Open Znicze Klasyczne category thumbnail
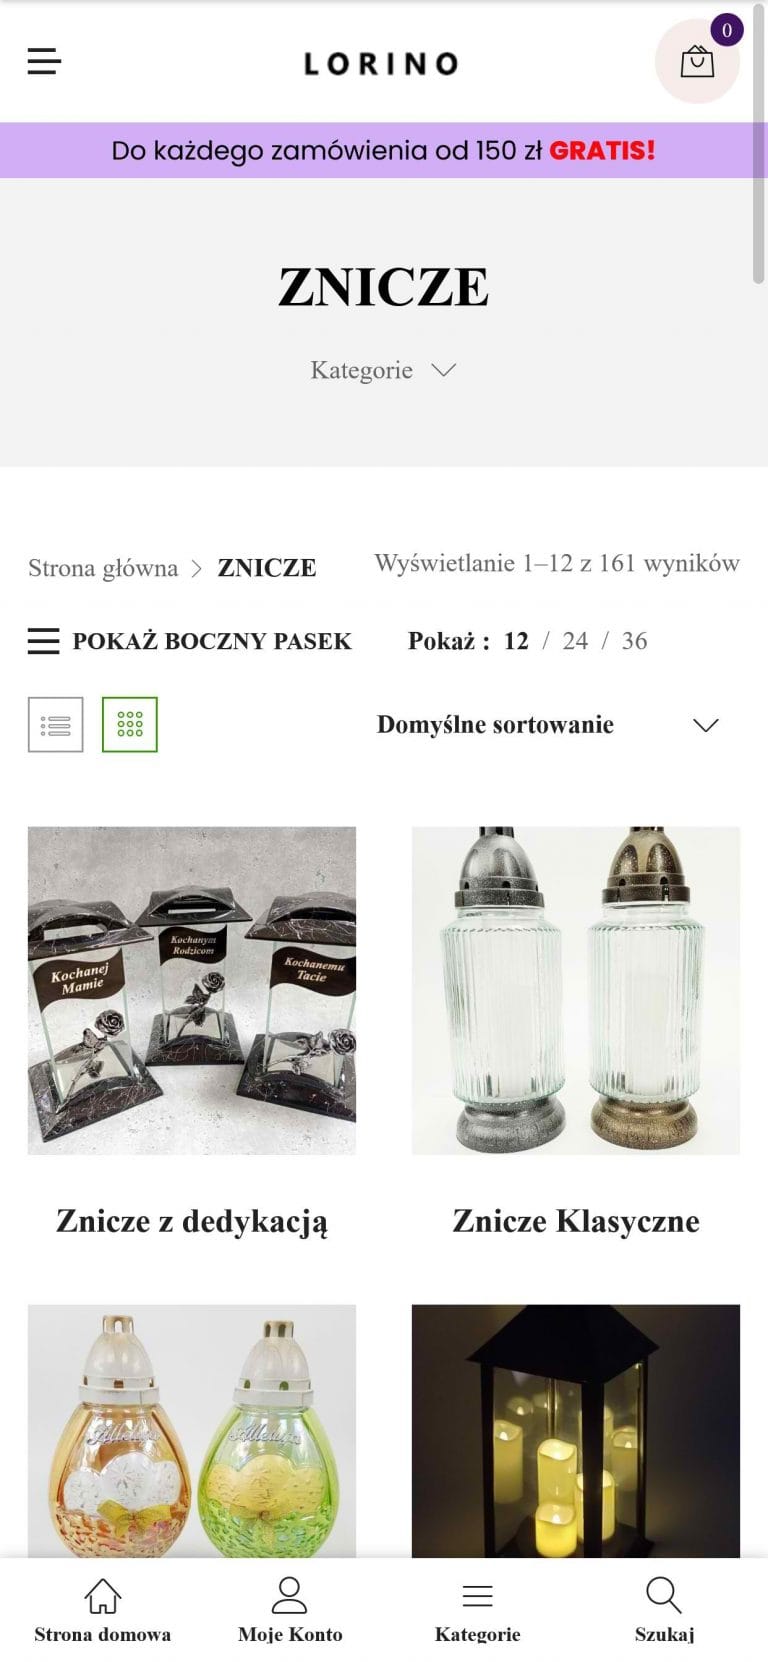768x1662 pixels. click(576, 990)
